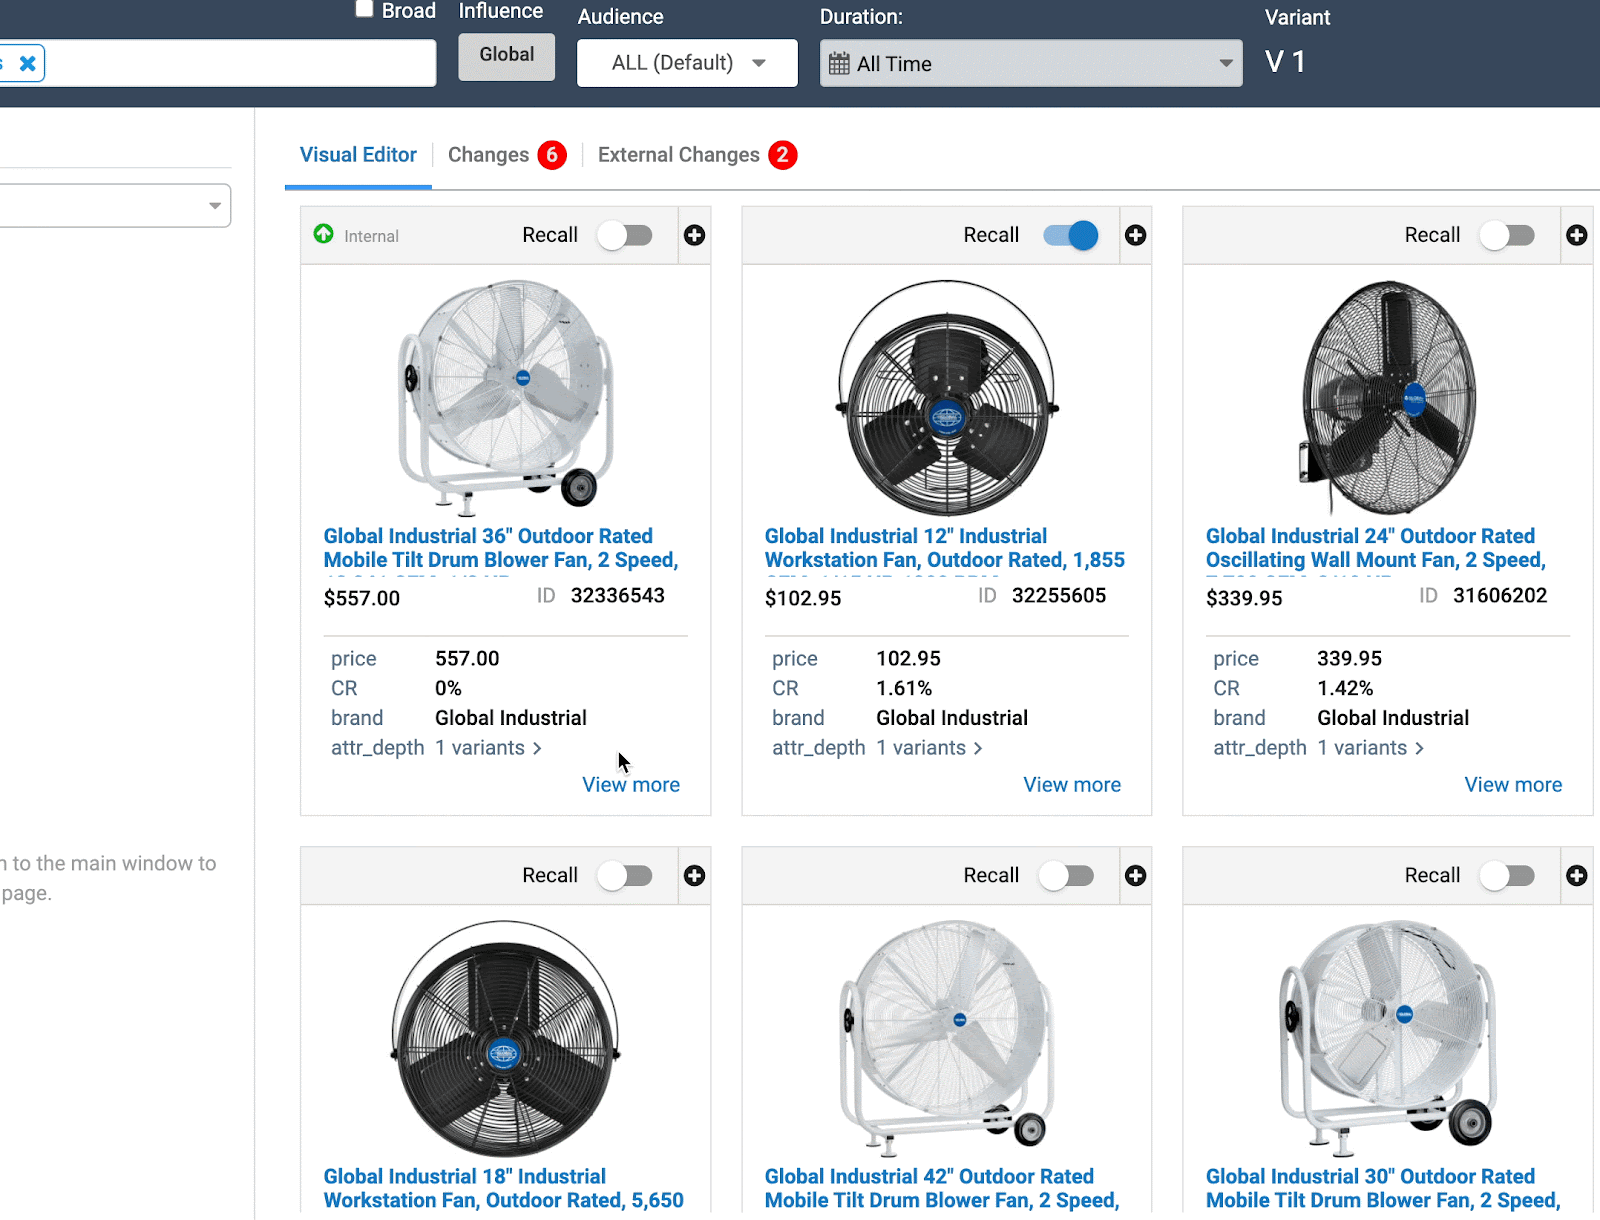
Task: Click the $557.00 price heading
Action: click(x=361, y=599)
